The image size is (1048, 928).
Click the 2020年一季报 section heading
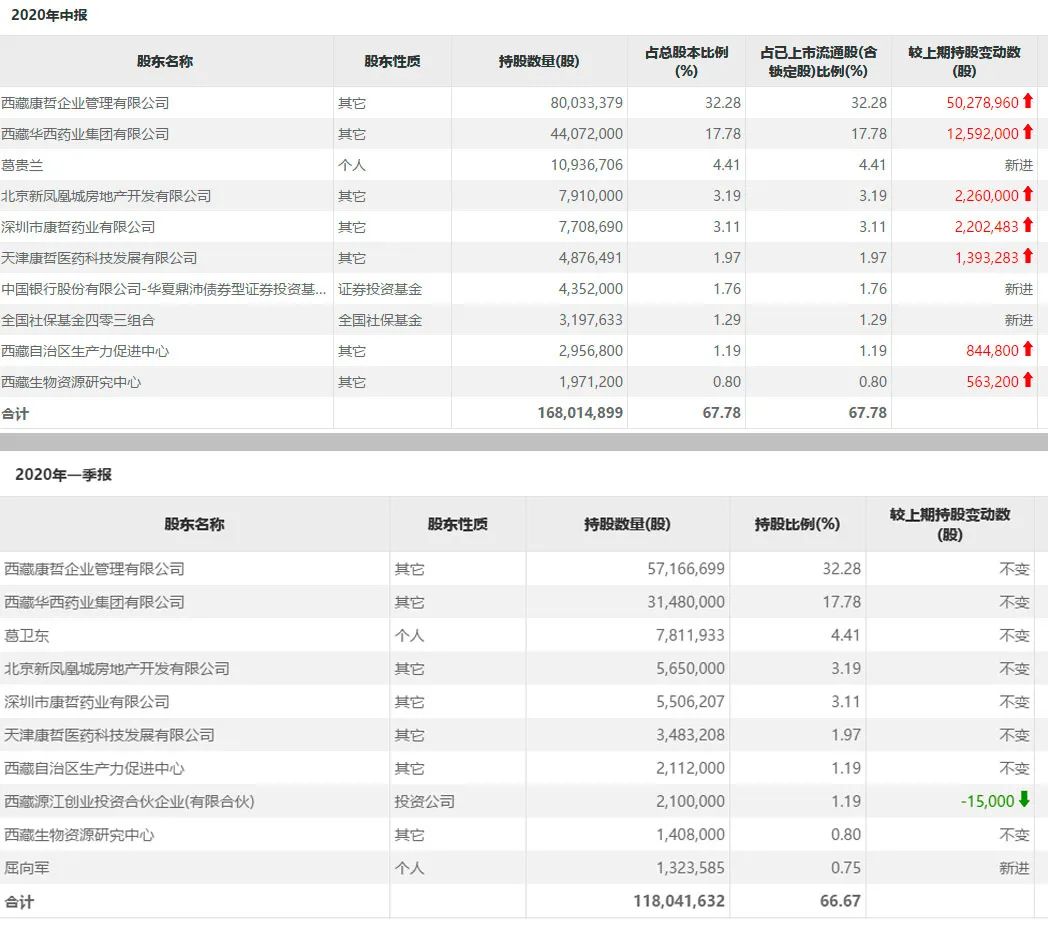click(x=63, y=475)
